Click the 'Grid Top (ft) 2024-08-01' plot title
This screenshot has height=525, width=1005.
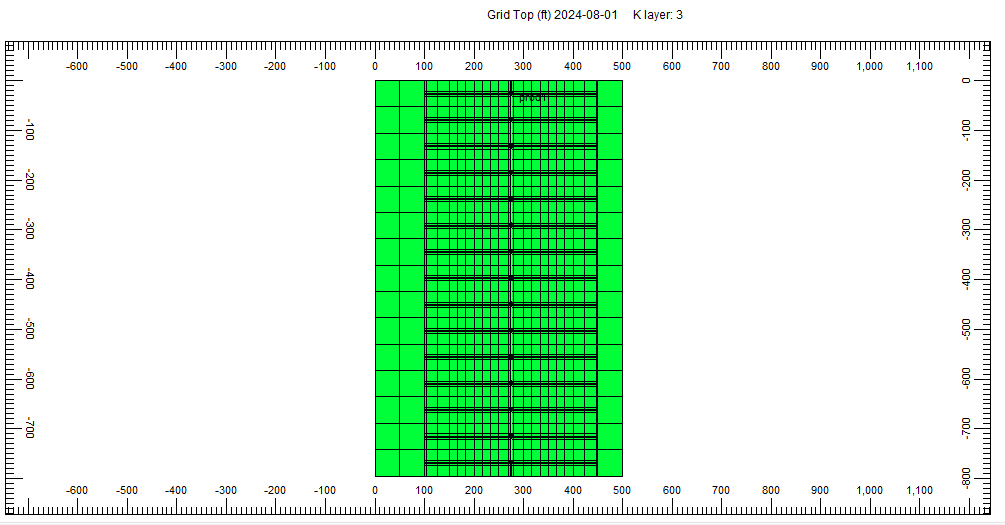(552, 15)
